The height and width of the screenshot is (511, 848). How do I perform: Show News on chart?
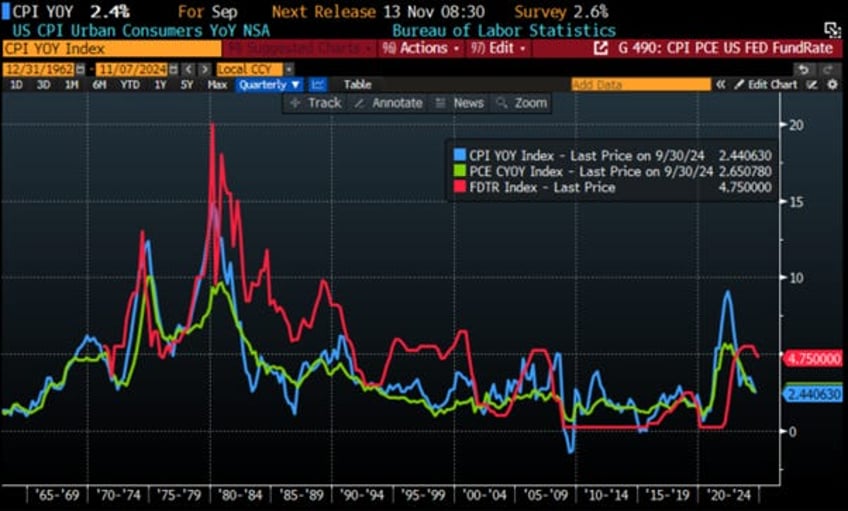(460, 103)
